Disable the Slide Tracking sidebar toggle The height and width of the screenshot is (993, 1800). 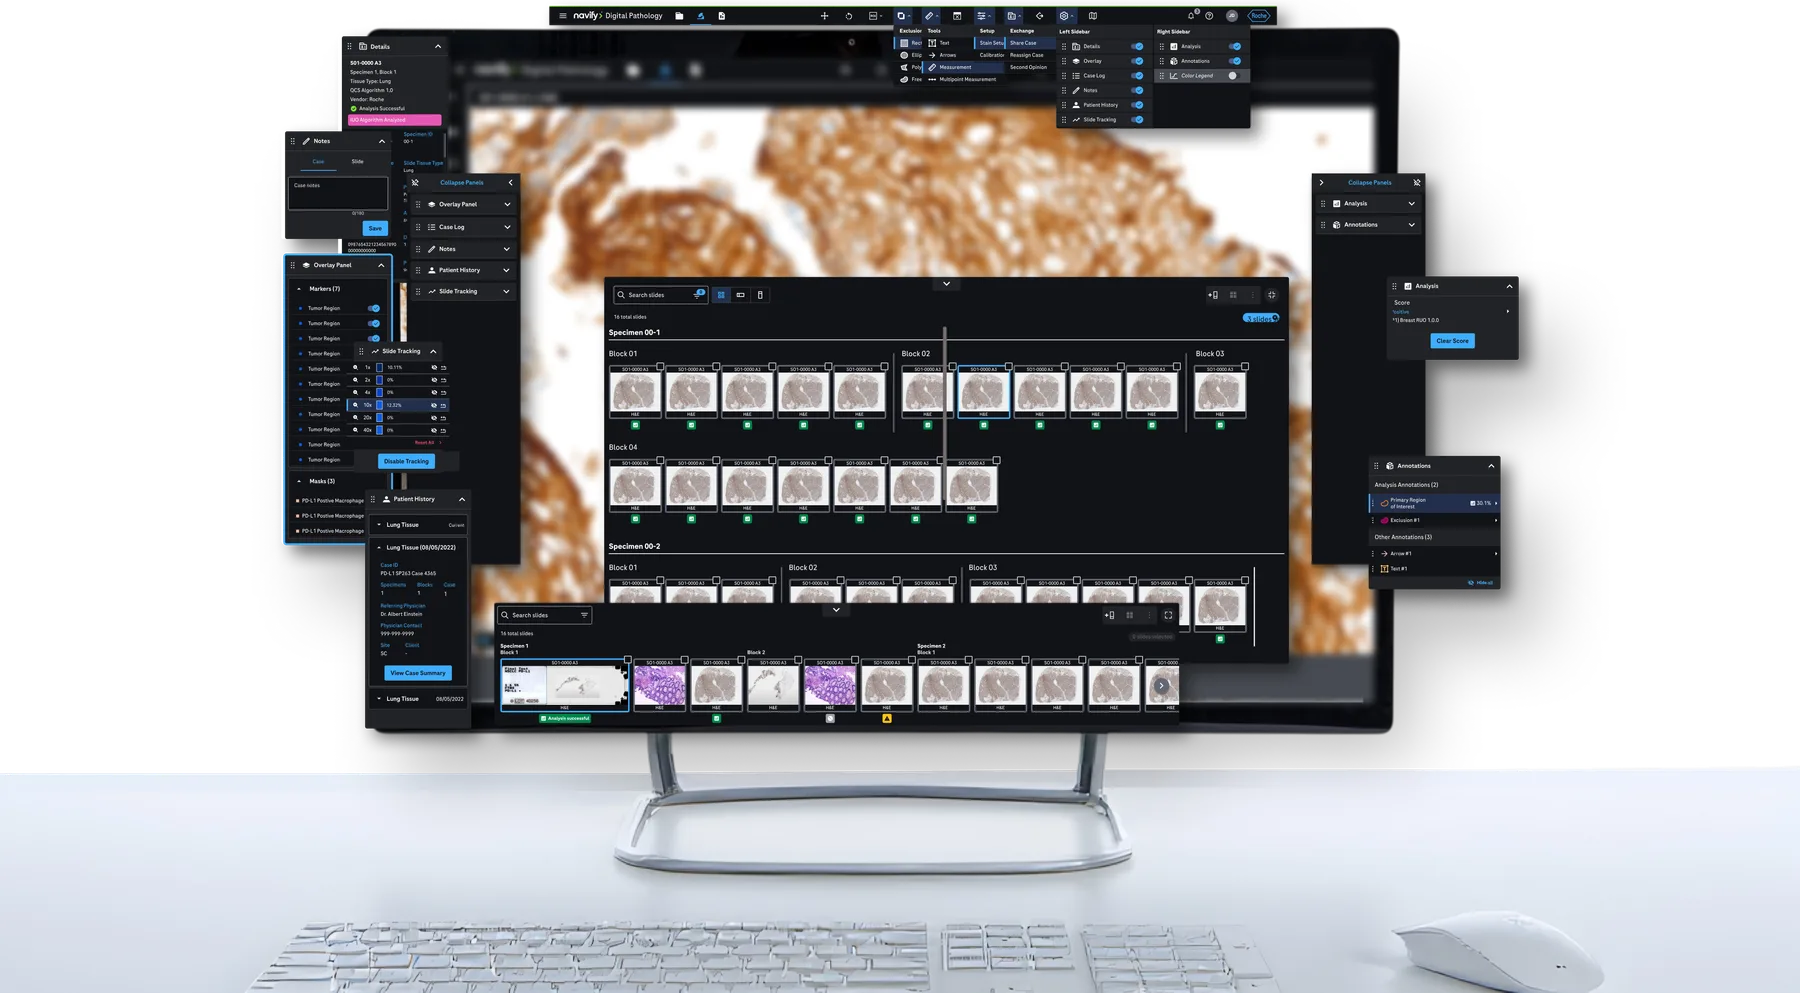(x=1137, y=120)
